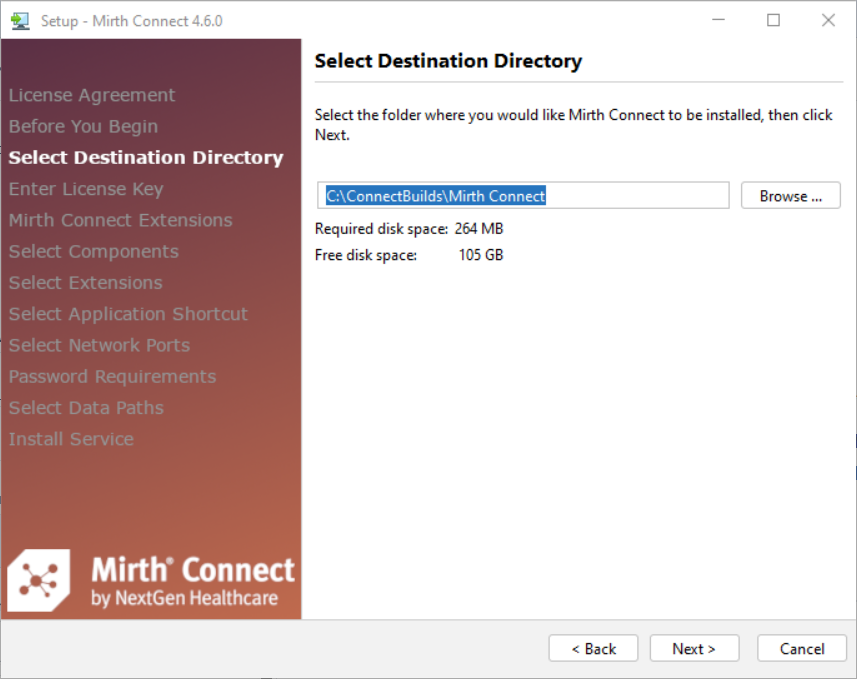This screenshot has height=679, width=857.
Task: Select the License Agreement step in sidebar
Action: click(x=92, y=95)
